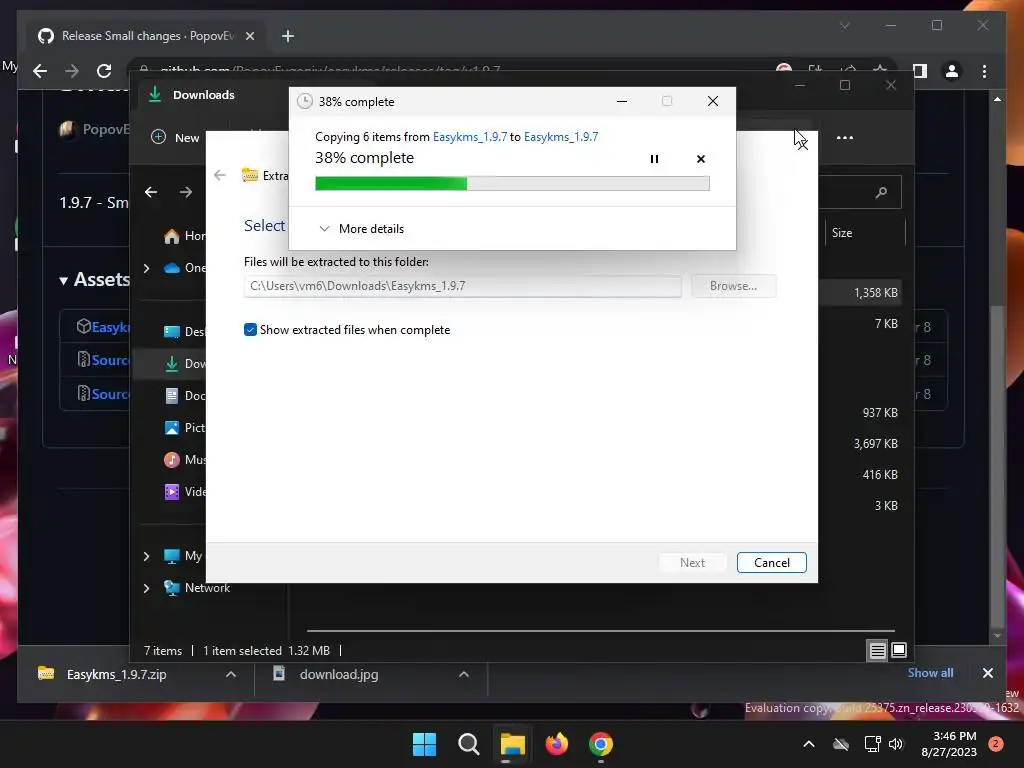Open Chrome side panel
The height and width of the screenshot is (768, 1024).
(920, 71)
